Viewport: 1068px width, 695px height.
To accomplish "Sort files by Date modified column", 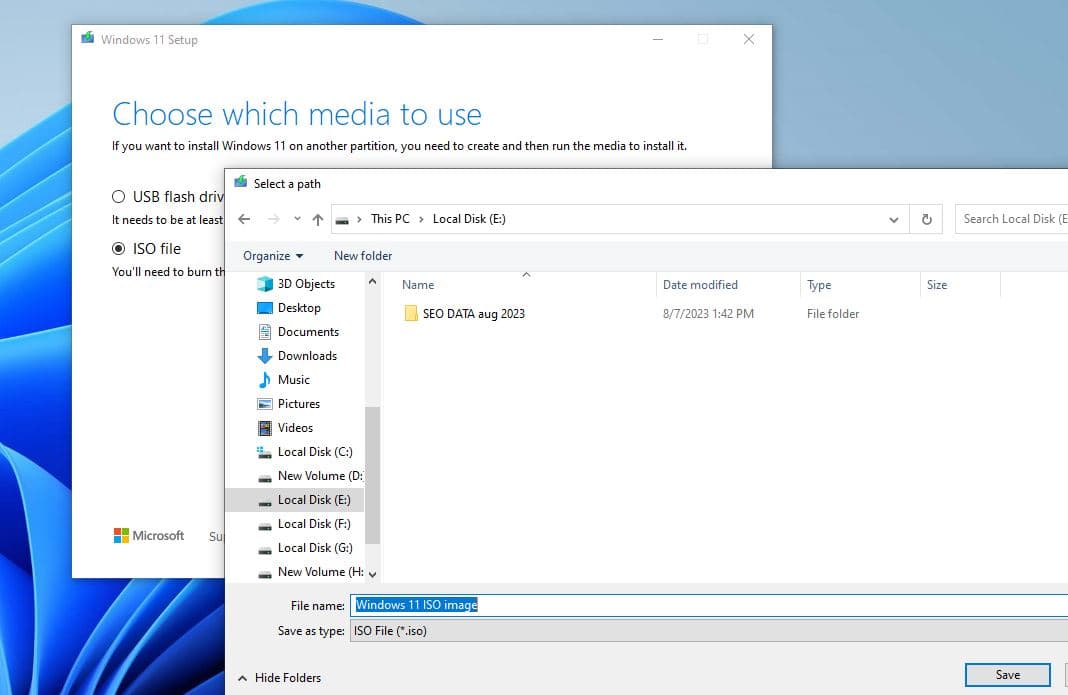I will point(700,285).
